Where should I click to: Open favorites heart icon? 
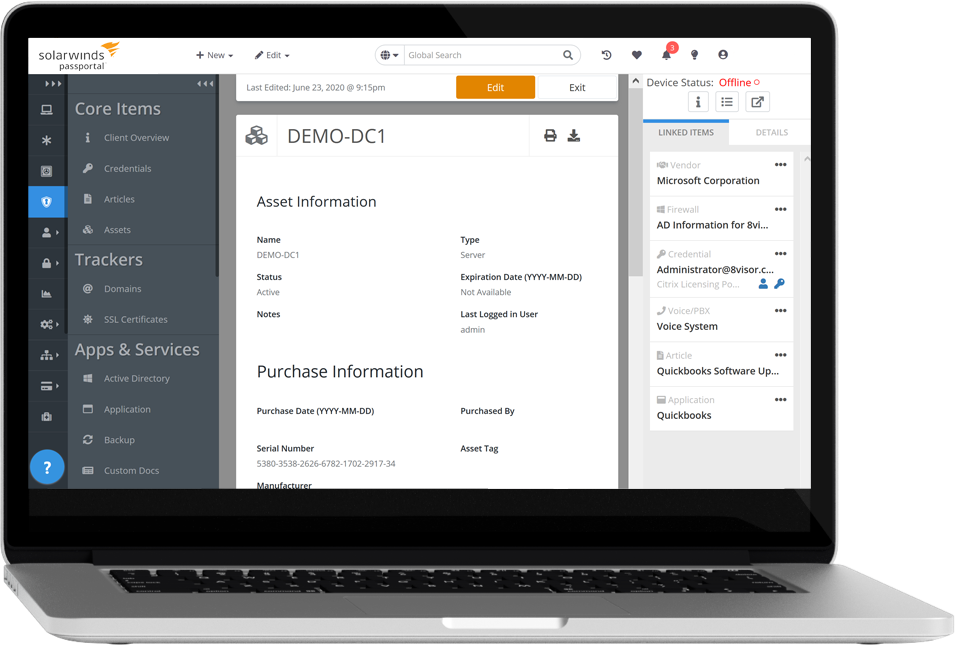coord(636,55)
